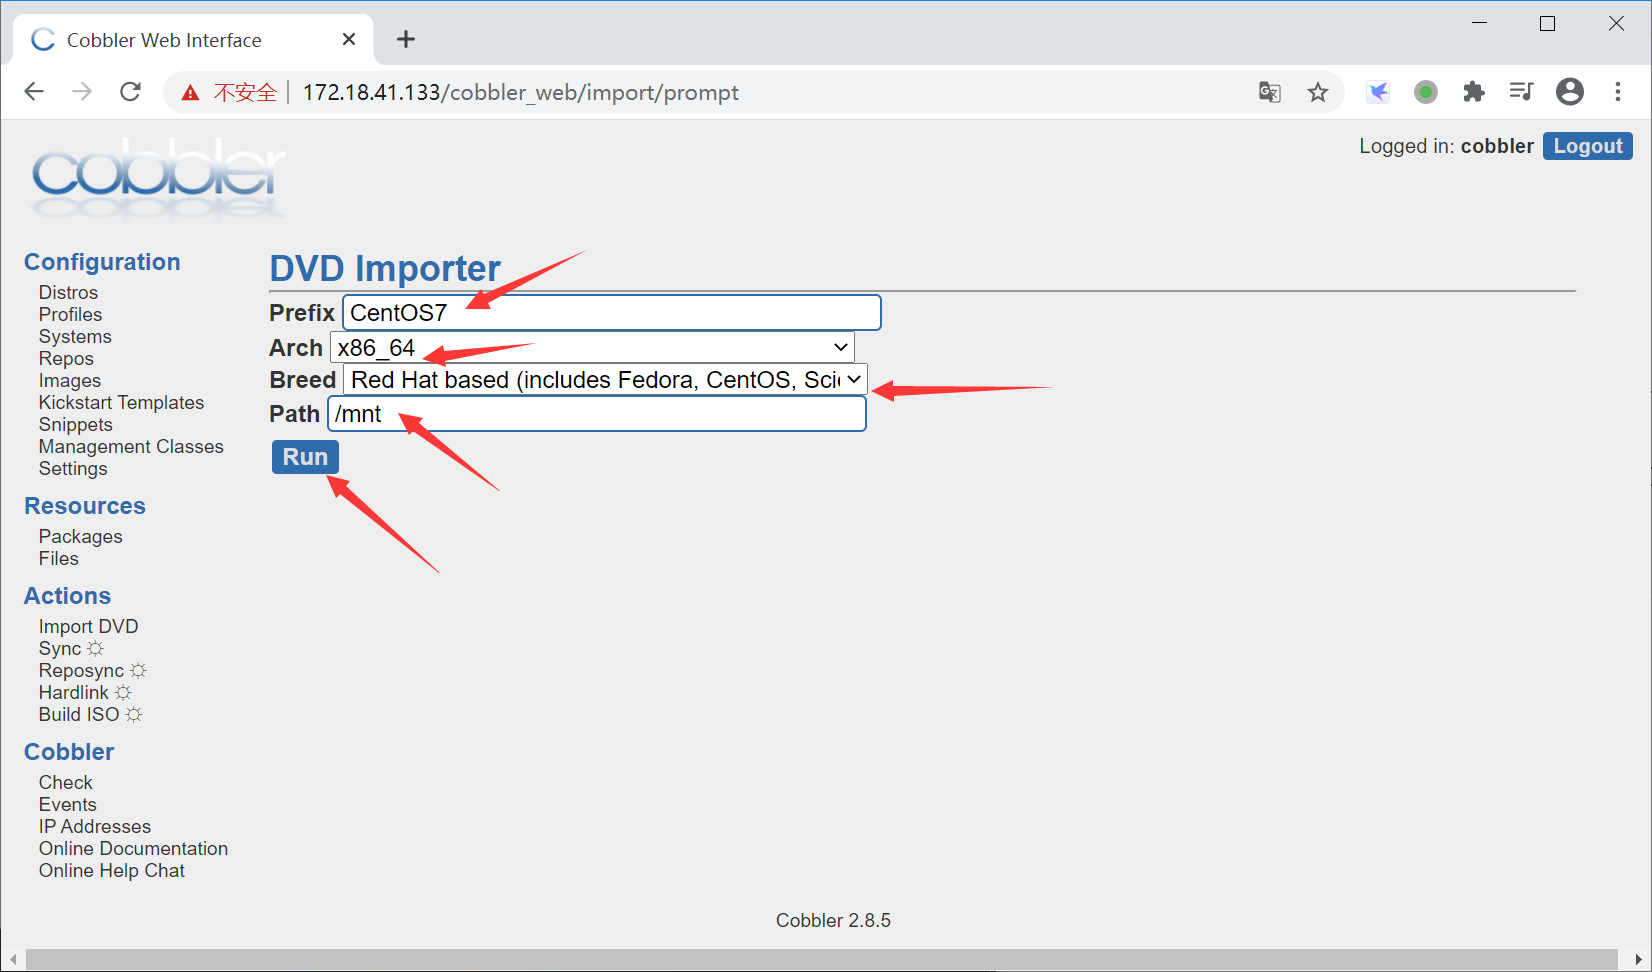Click the Logout button

pos(1588,146)
